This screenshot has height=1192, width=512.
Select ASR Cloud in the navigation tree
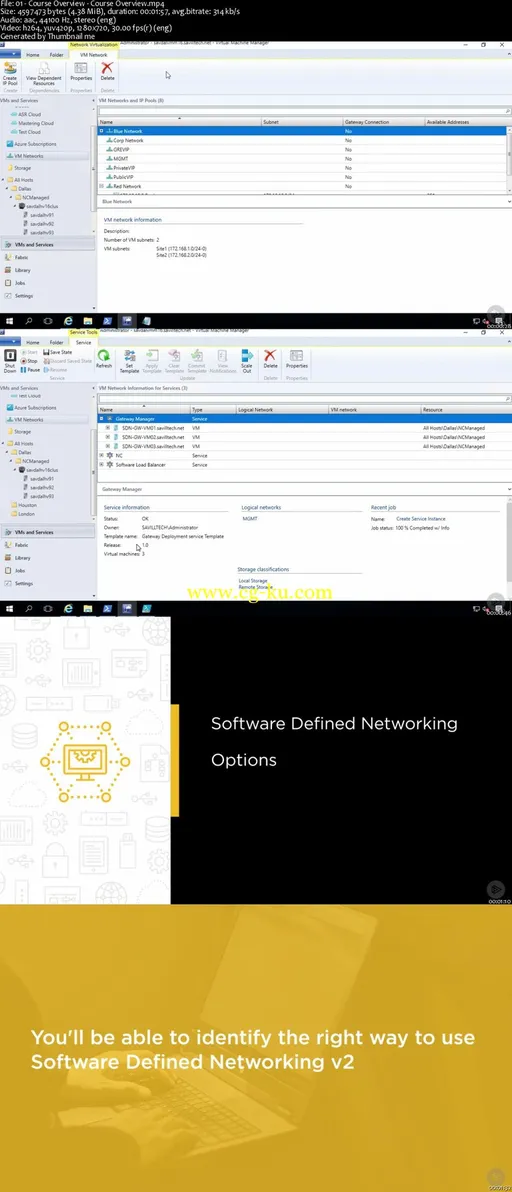(29, 114)
